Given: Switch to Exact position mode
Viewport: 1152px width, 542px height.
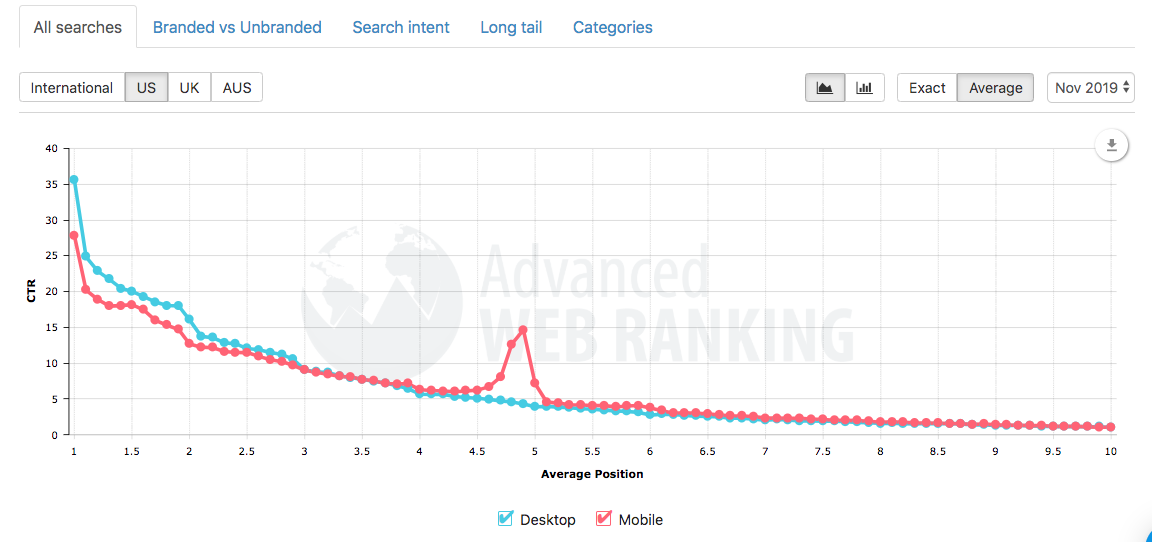Looking at the screenshot, I should (x=927, y=88).
